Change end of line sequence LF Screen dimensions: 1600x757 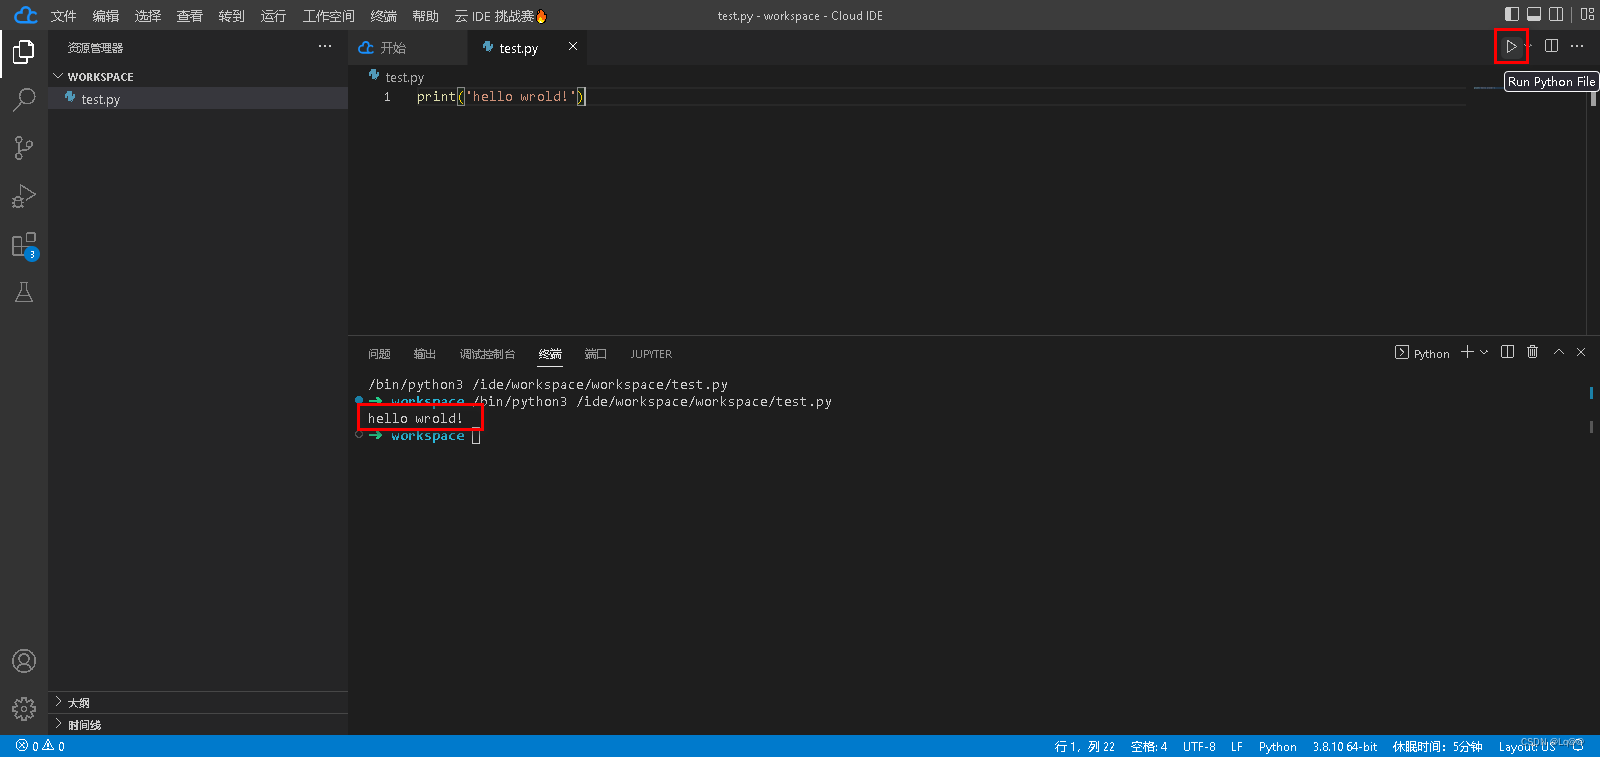point(1237,747)
